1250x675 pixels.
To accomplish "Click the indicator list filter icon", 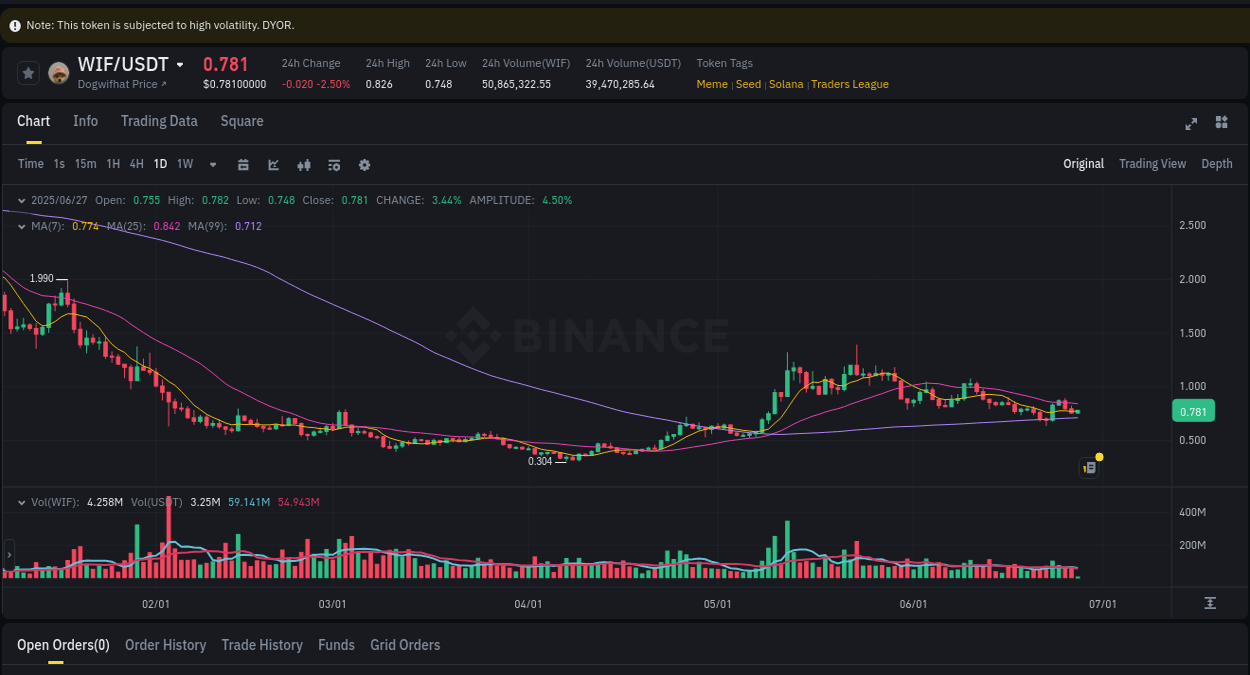I will click(334, 164).
